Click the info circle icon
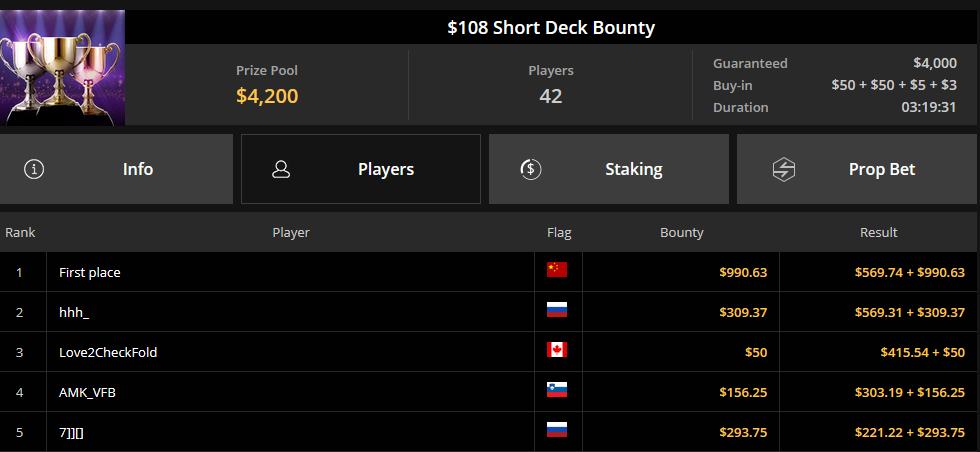Screen dimensions: 980x452 34,169
